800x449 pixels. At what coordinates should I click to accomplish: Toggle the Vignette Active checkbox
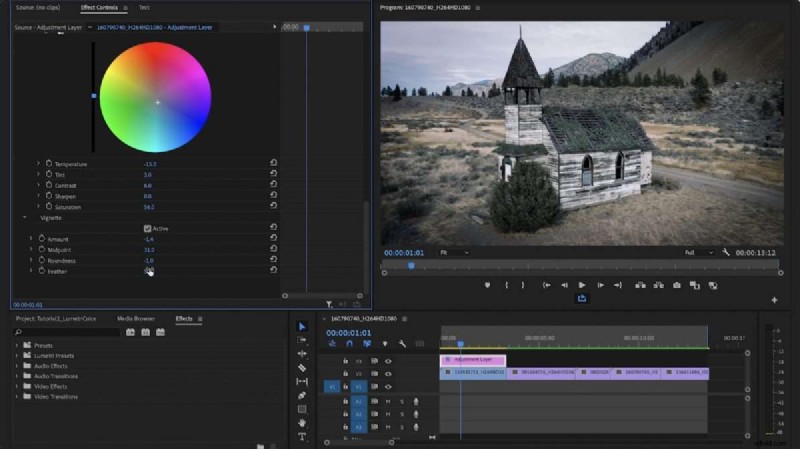(x=147, y=229)
